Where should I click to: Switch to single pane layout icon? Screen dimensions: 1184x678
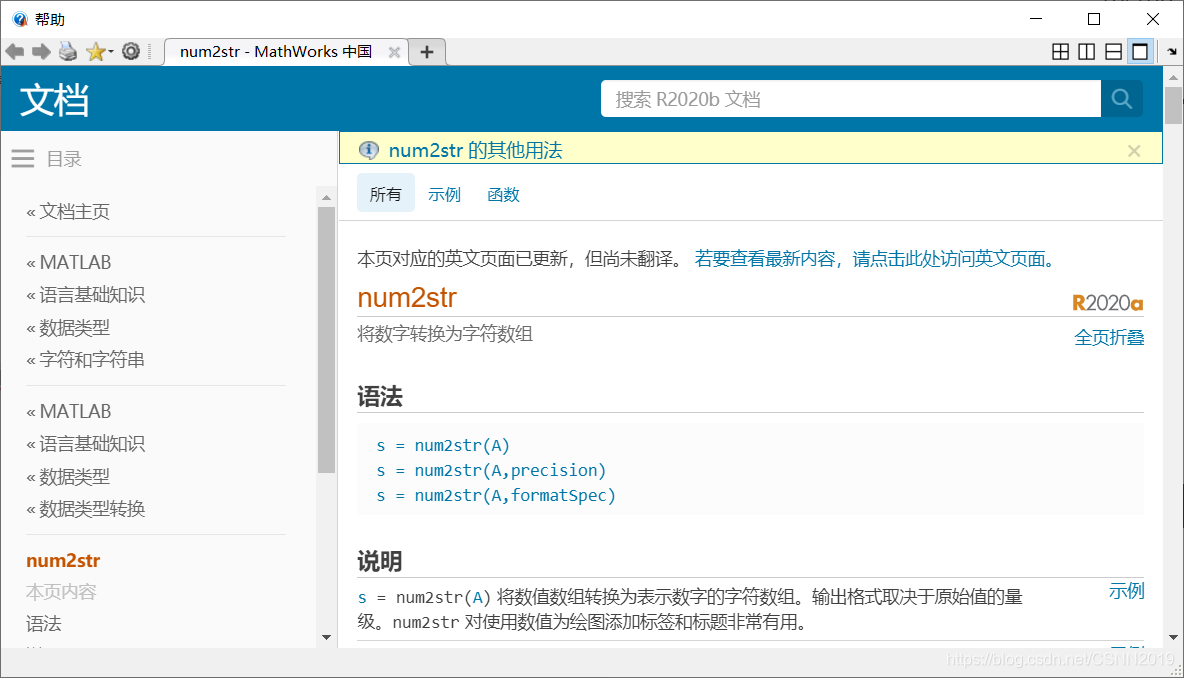pyautogui.click(x=1140, y=51)
